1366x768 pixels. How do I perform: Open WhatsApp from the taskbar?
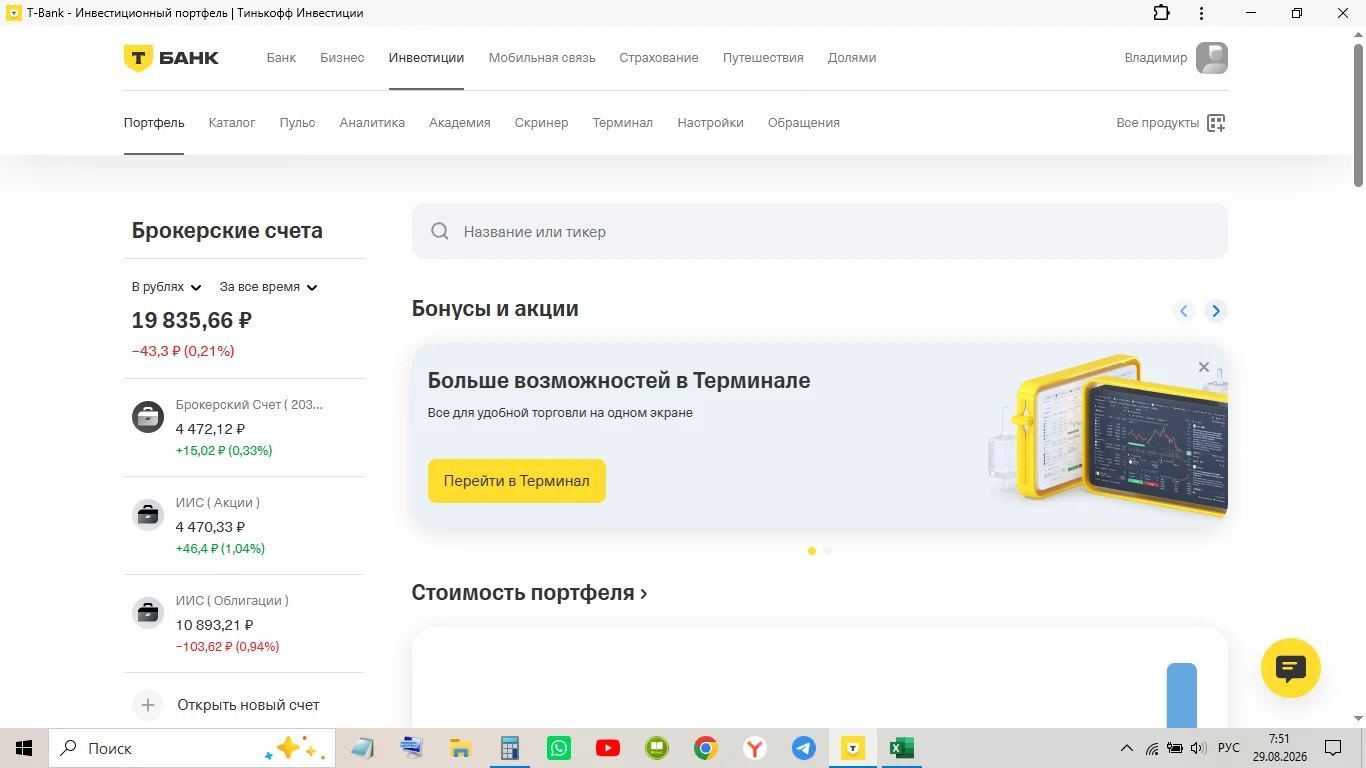559,748
